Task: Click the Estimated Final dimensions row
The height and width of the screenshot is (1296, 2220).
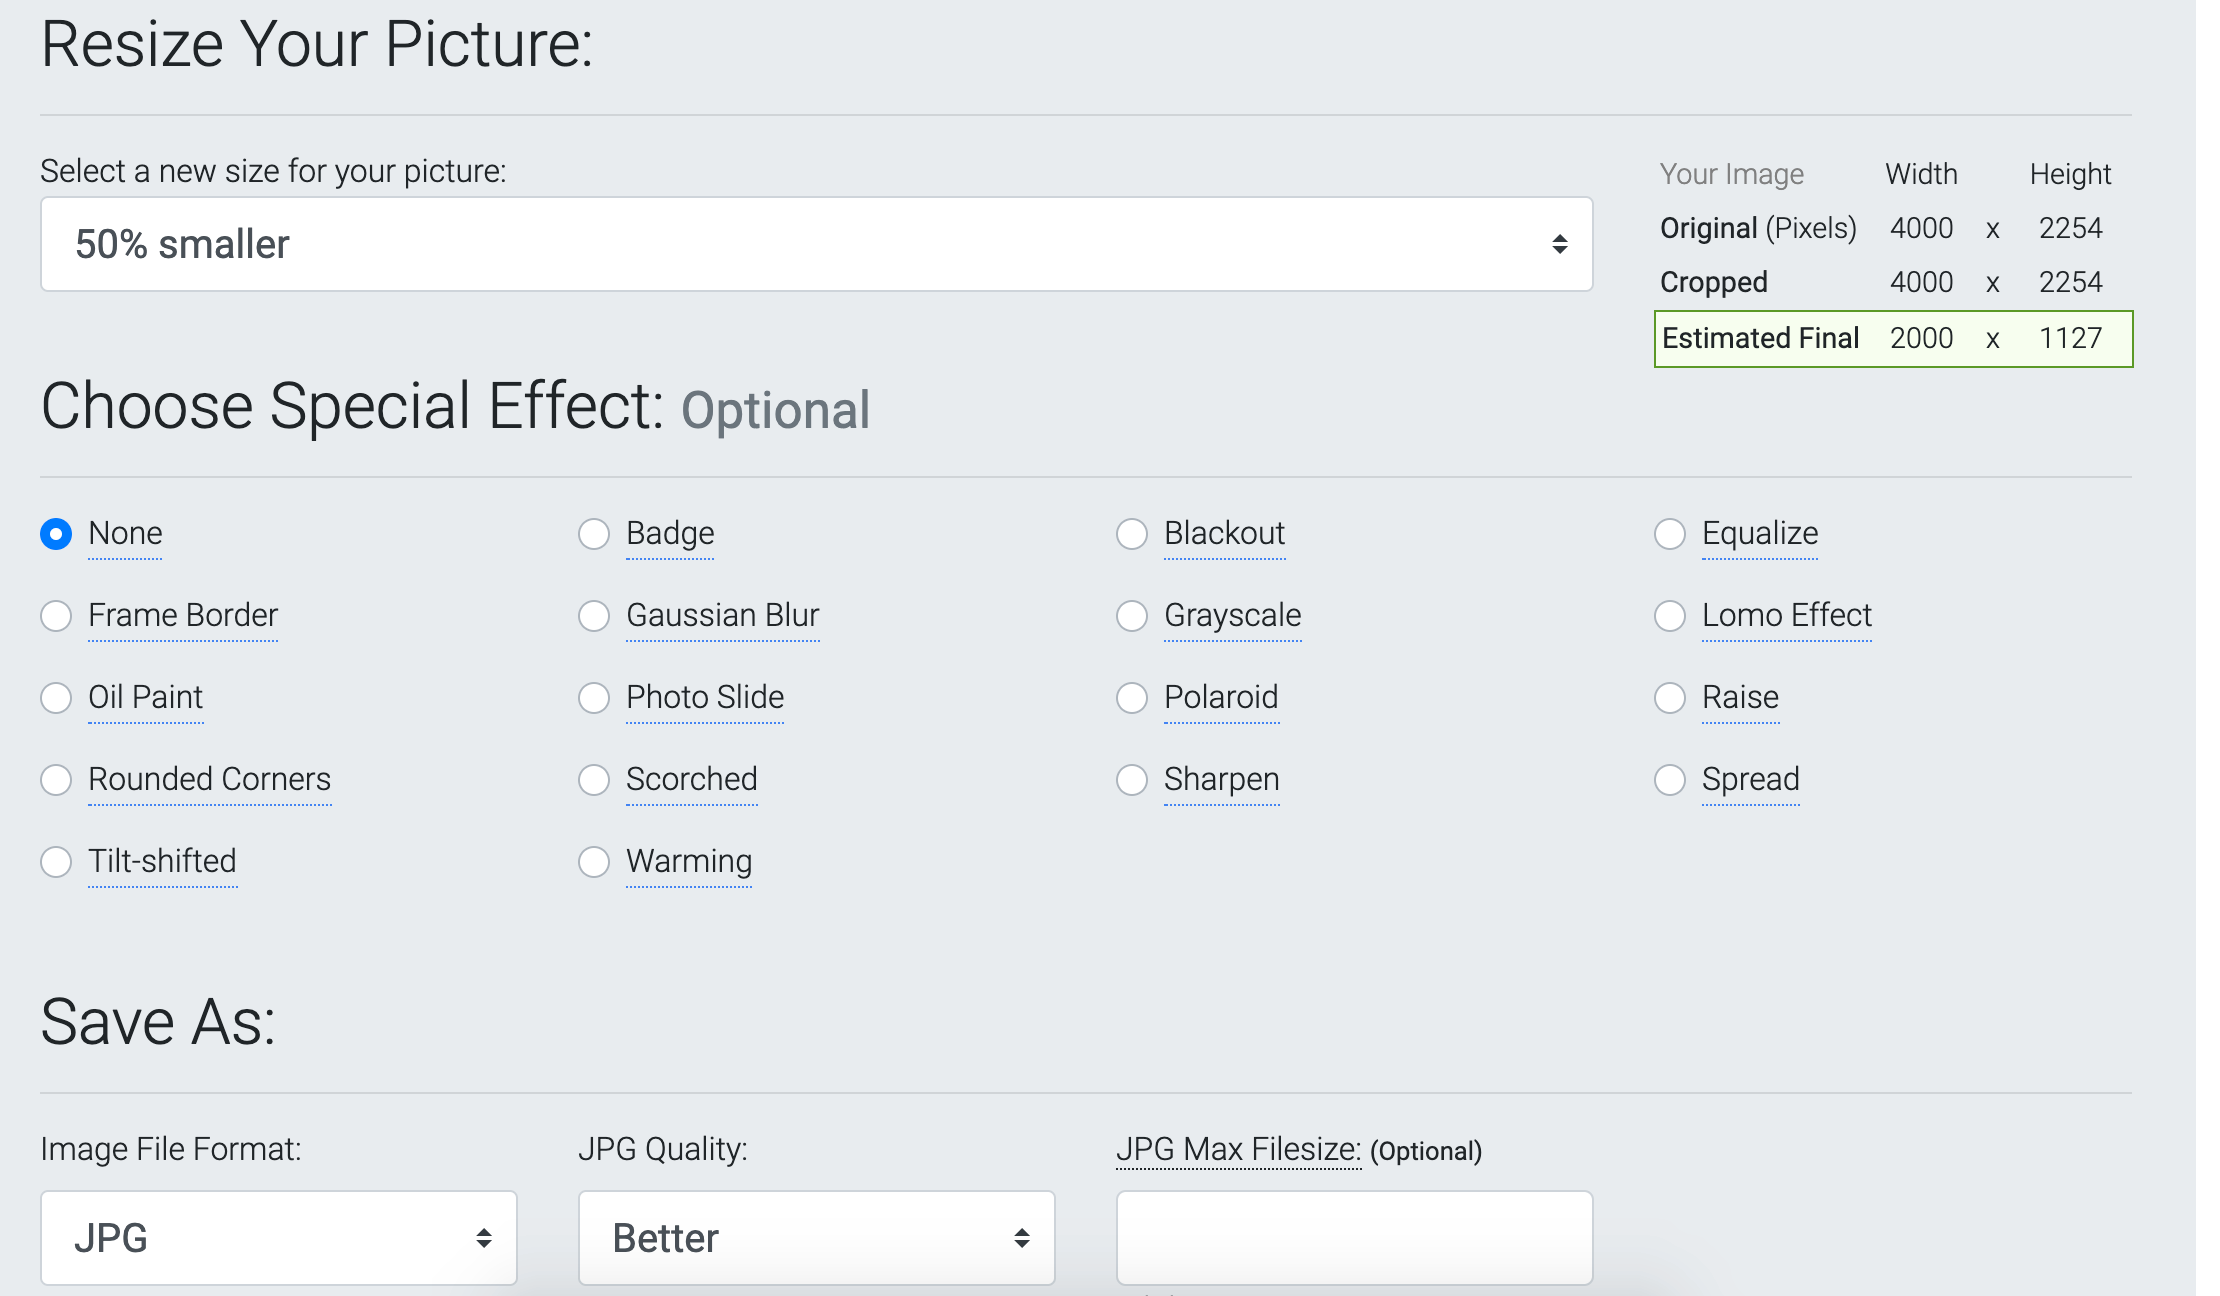Action: click(1893, 338)
